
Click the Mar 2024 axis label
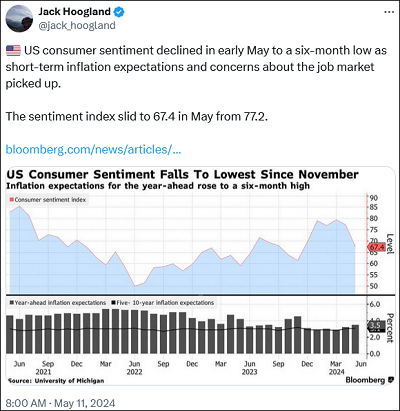[x=336, y=367]
